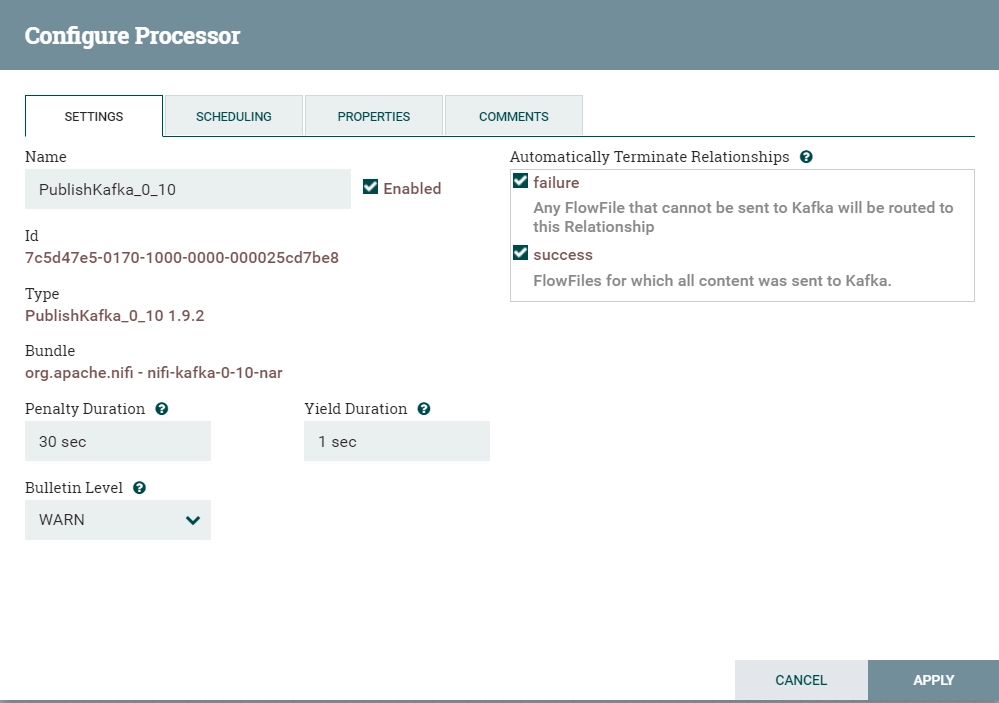Click help icon beside Yield Duration
Viewport: 999px width, 703px height.
coord(424,409)
